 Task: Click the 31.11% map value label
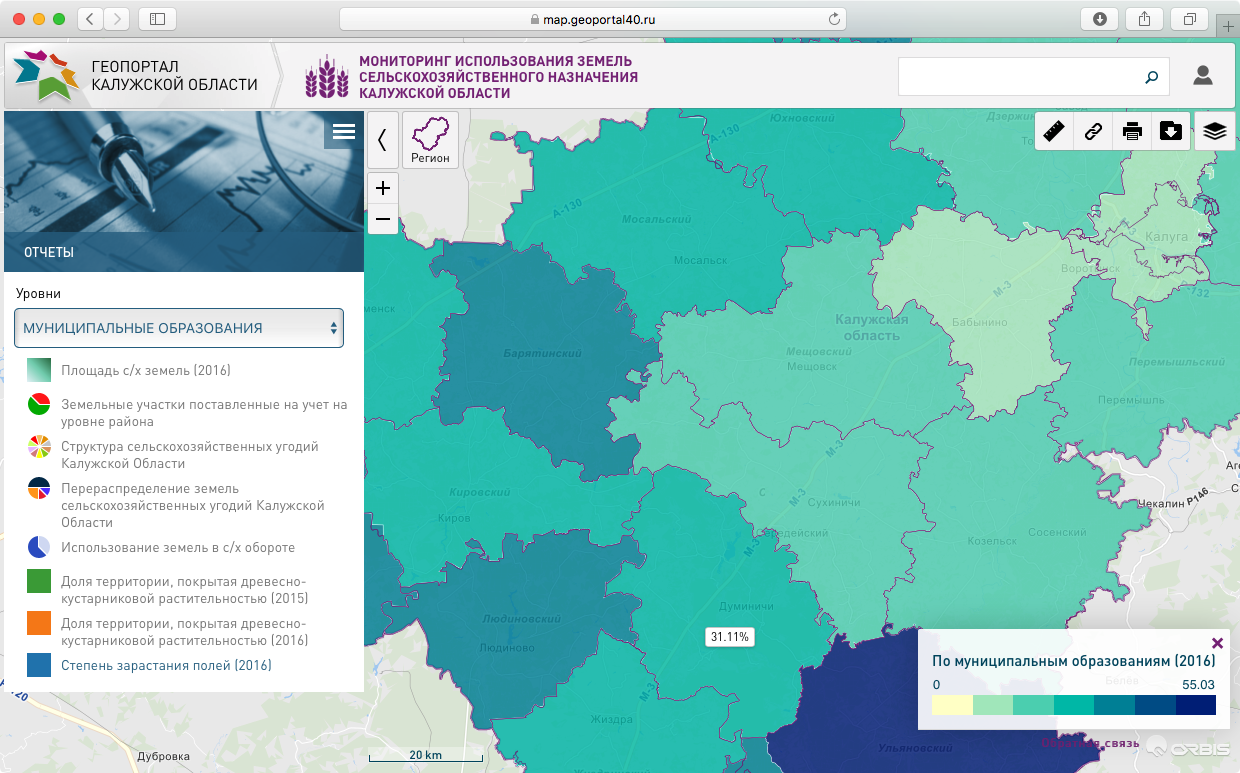point(729,636)
